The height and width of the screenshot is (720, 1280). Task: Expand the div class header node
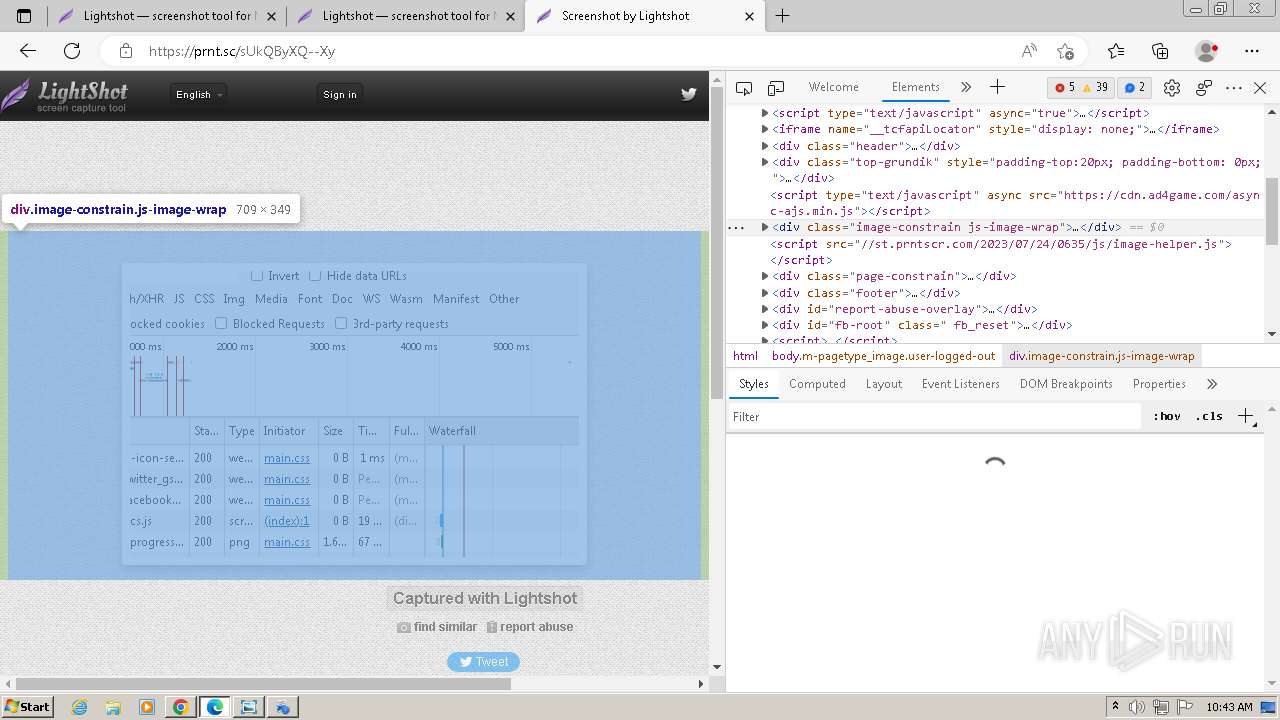(765, 146)
